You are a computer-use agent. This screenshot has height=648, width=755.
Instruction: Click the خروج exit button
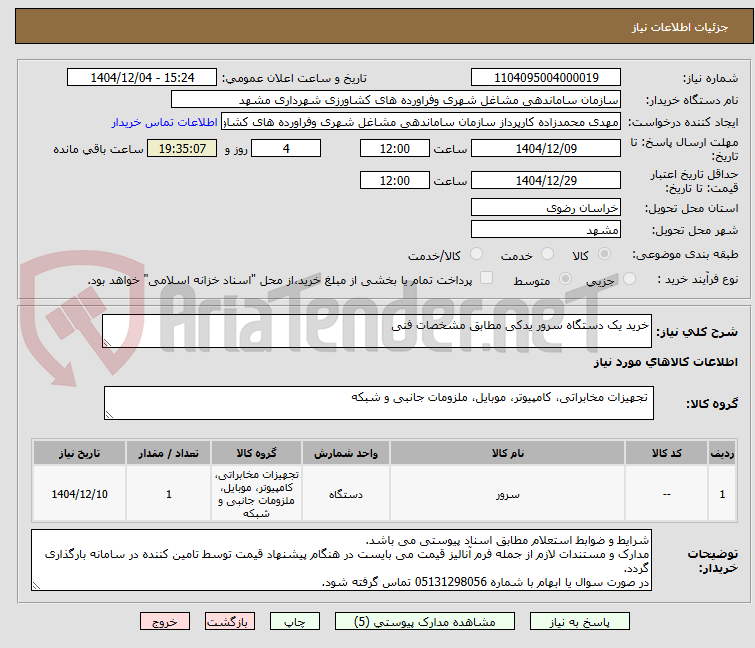point(165,622)
